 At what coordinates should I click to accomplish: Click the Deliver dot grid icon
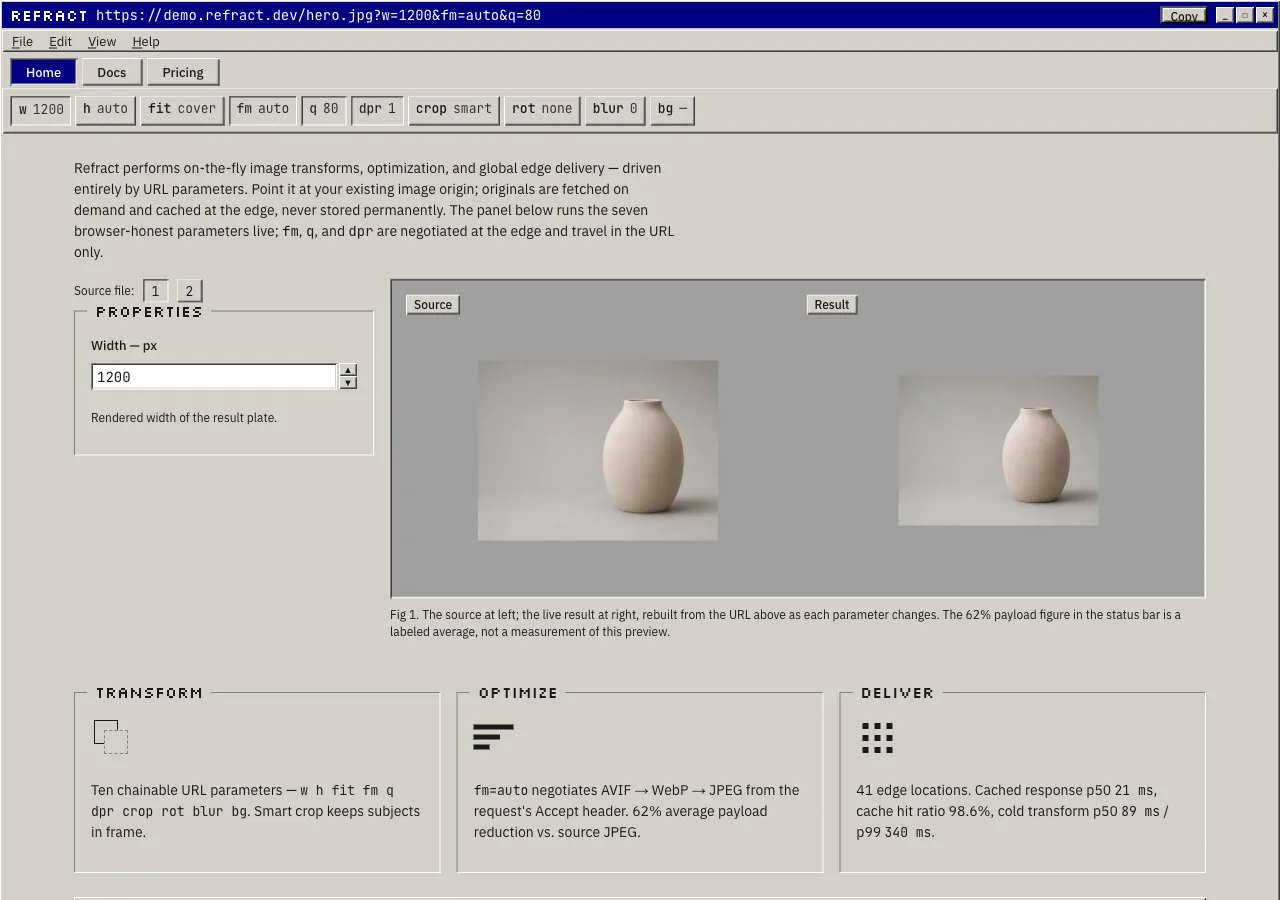(877, 738)
